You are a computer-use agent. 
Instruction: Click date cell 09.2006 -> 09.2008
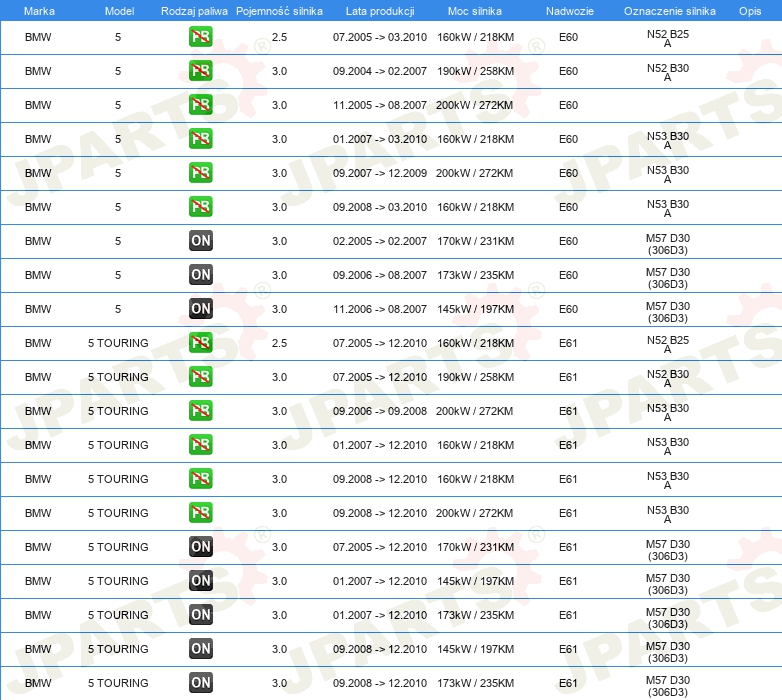click(380, 411)
